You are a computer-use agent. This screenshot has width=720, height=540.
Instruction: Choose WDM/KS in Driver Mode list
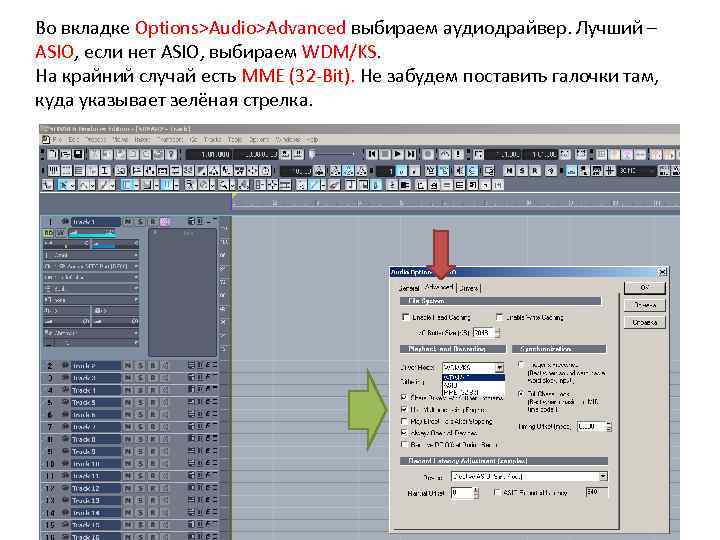coord(473,377)
